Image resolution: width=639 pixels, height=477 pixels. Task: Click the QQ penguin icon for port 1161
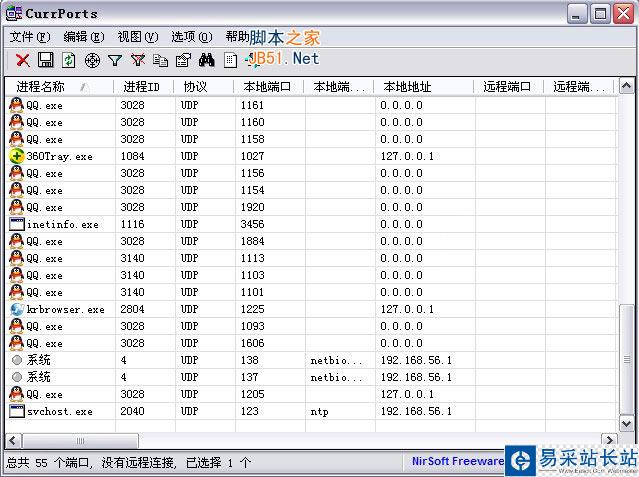(17, 105)
